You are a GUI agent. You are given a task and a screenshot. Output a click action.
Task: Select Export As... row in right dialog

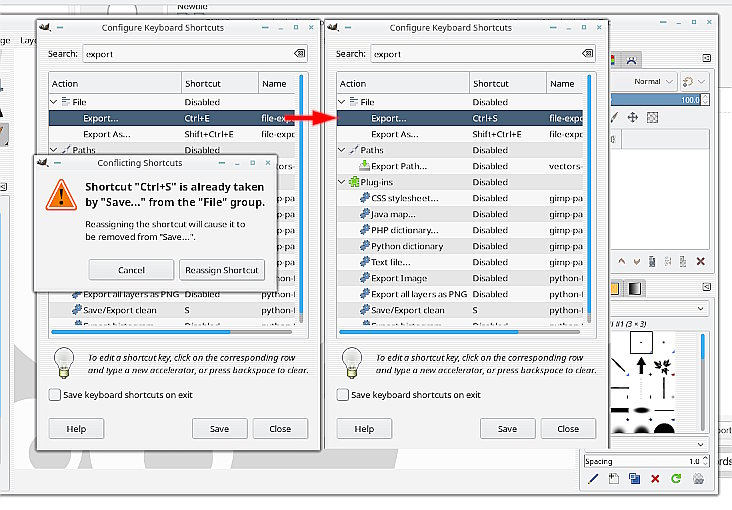pos(460,134)
